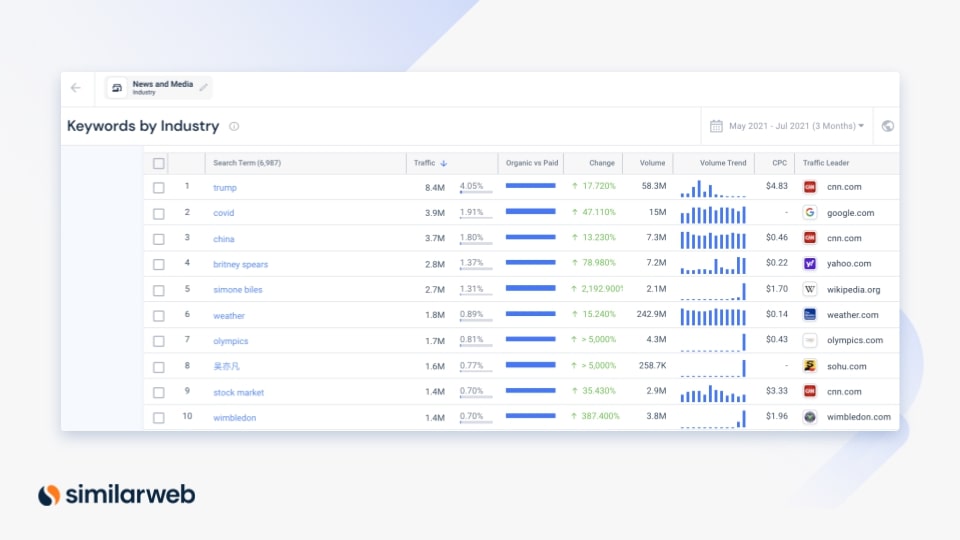Click weather.com favicon in weather row
960x540 pixels.
(x=809, y=315)
